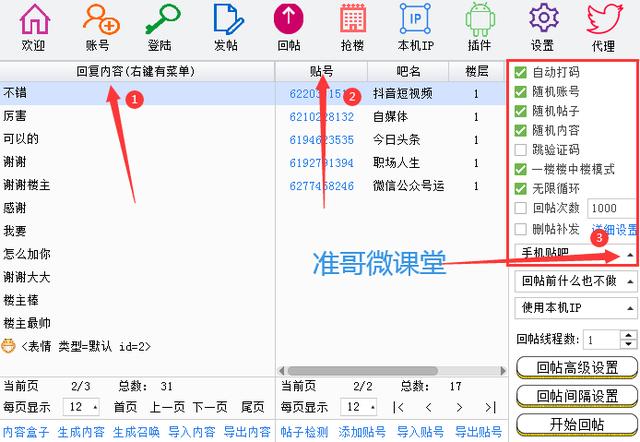Screen dimensions: 640x442
Task: Open the 内容盒子 link
Action: tap(26, 432)
